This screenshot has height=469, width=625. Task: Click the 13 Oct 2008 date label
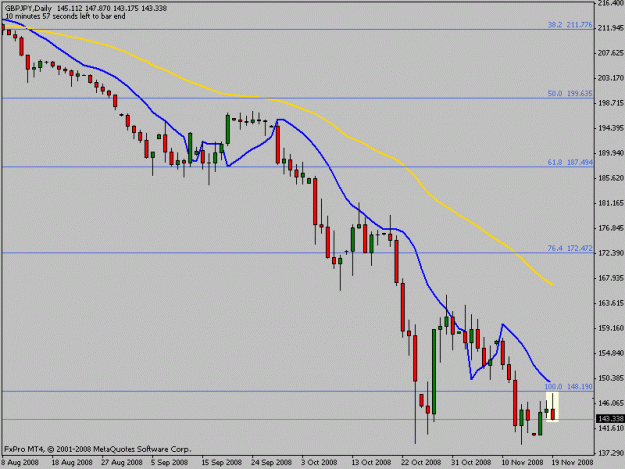click(x=371, y=462)
